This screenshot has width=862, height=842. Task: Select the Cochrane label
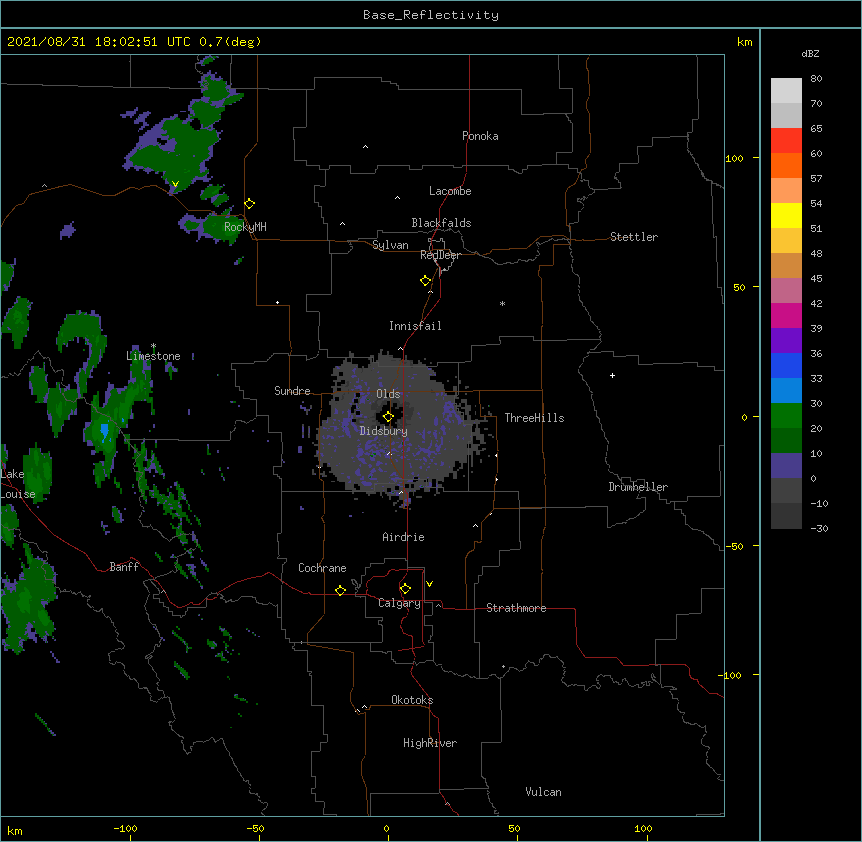click(x=322, y=568)
